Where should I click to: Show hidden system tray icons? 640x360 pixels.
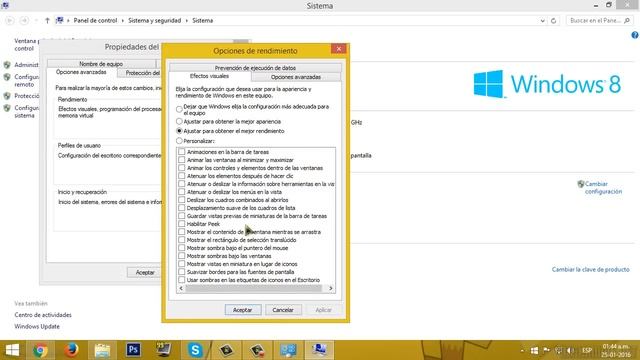click(522, 350)
